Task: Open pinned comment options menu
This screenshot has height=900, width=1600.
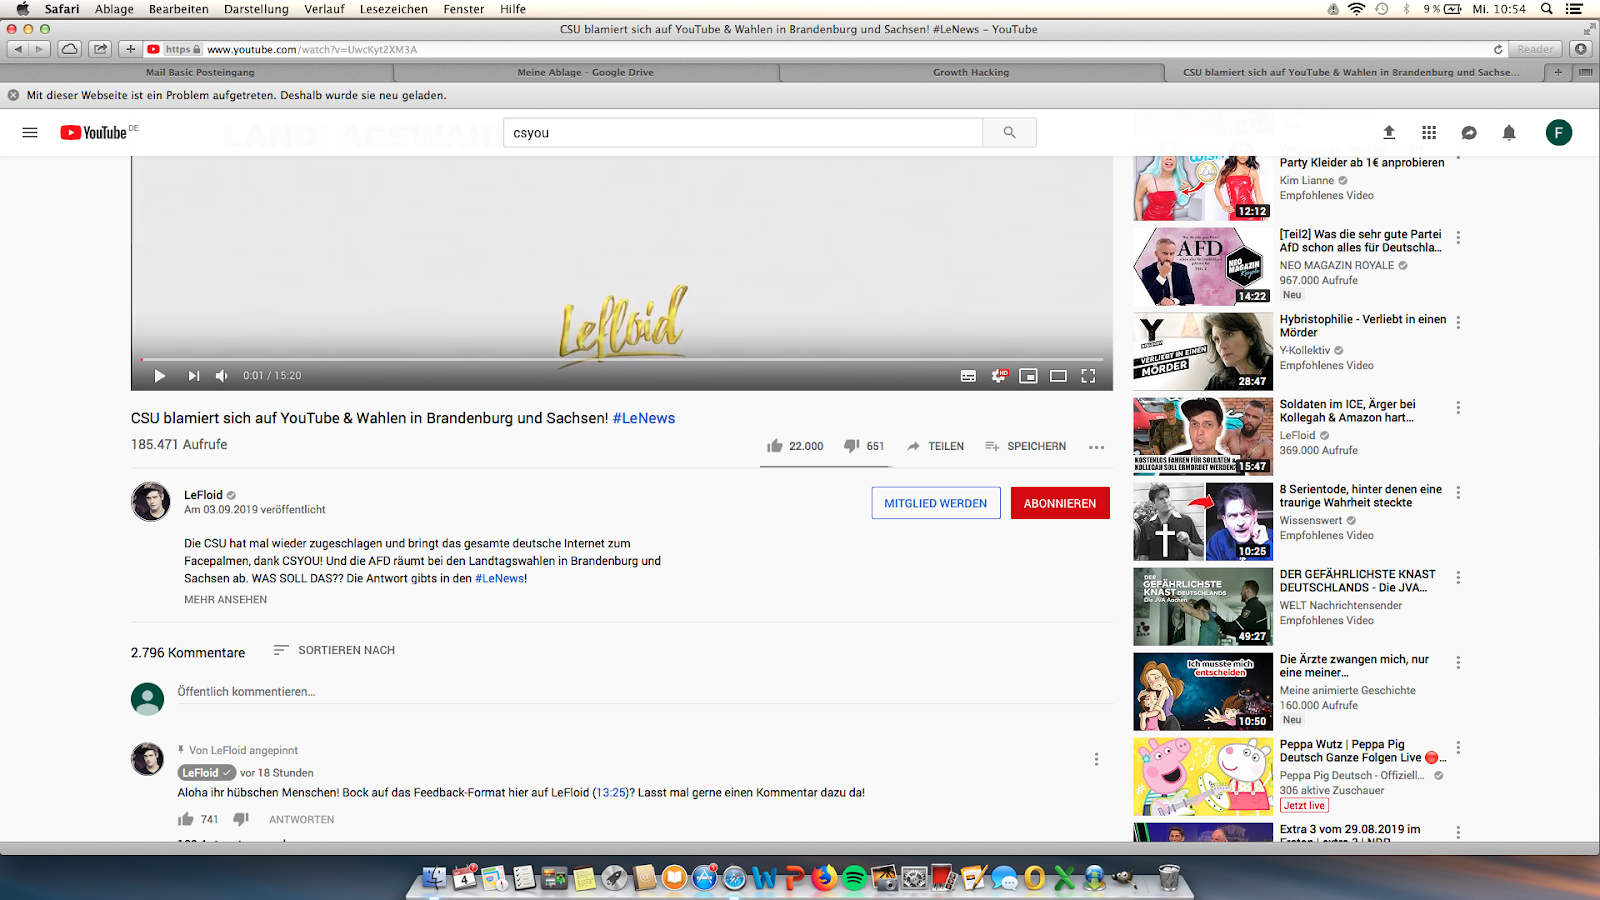Action: pyautogui.click(x=1096, y=759)
